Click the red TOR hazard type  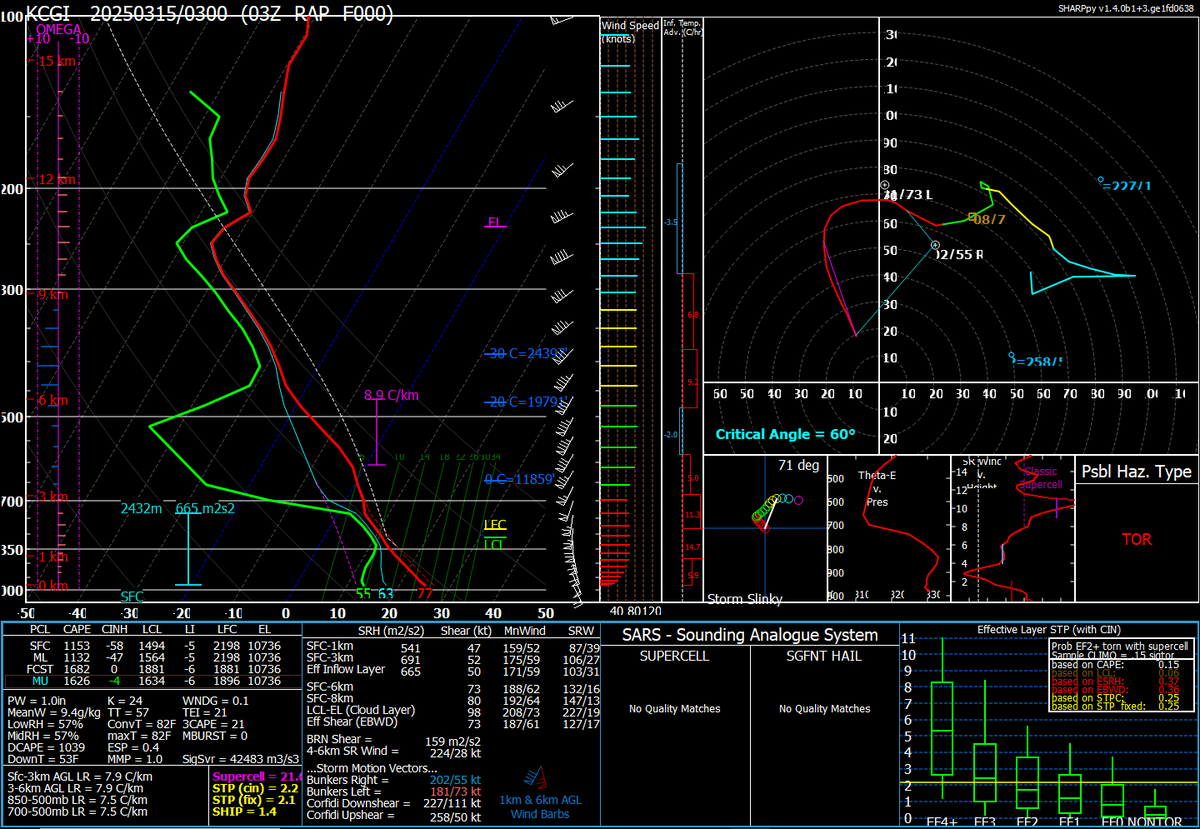[x=1136, y=540]
